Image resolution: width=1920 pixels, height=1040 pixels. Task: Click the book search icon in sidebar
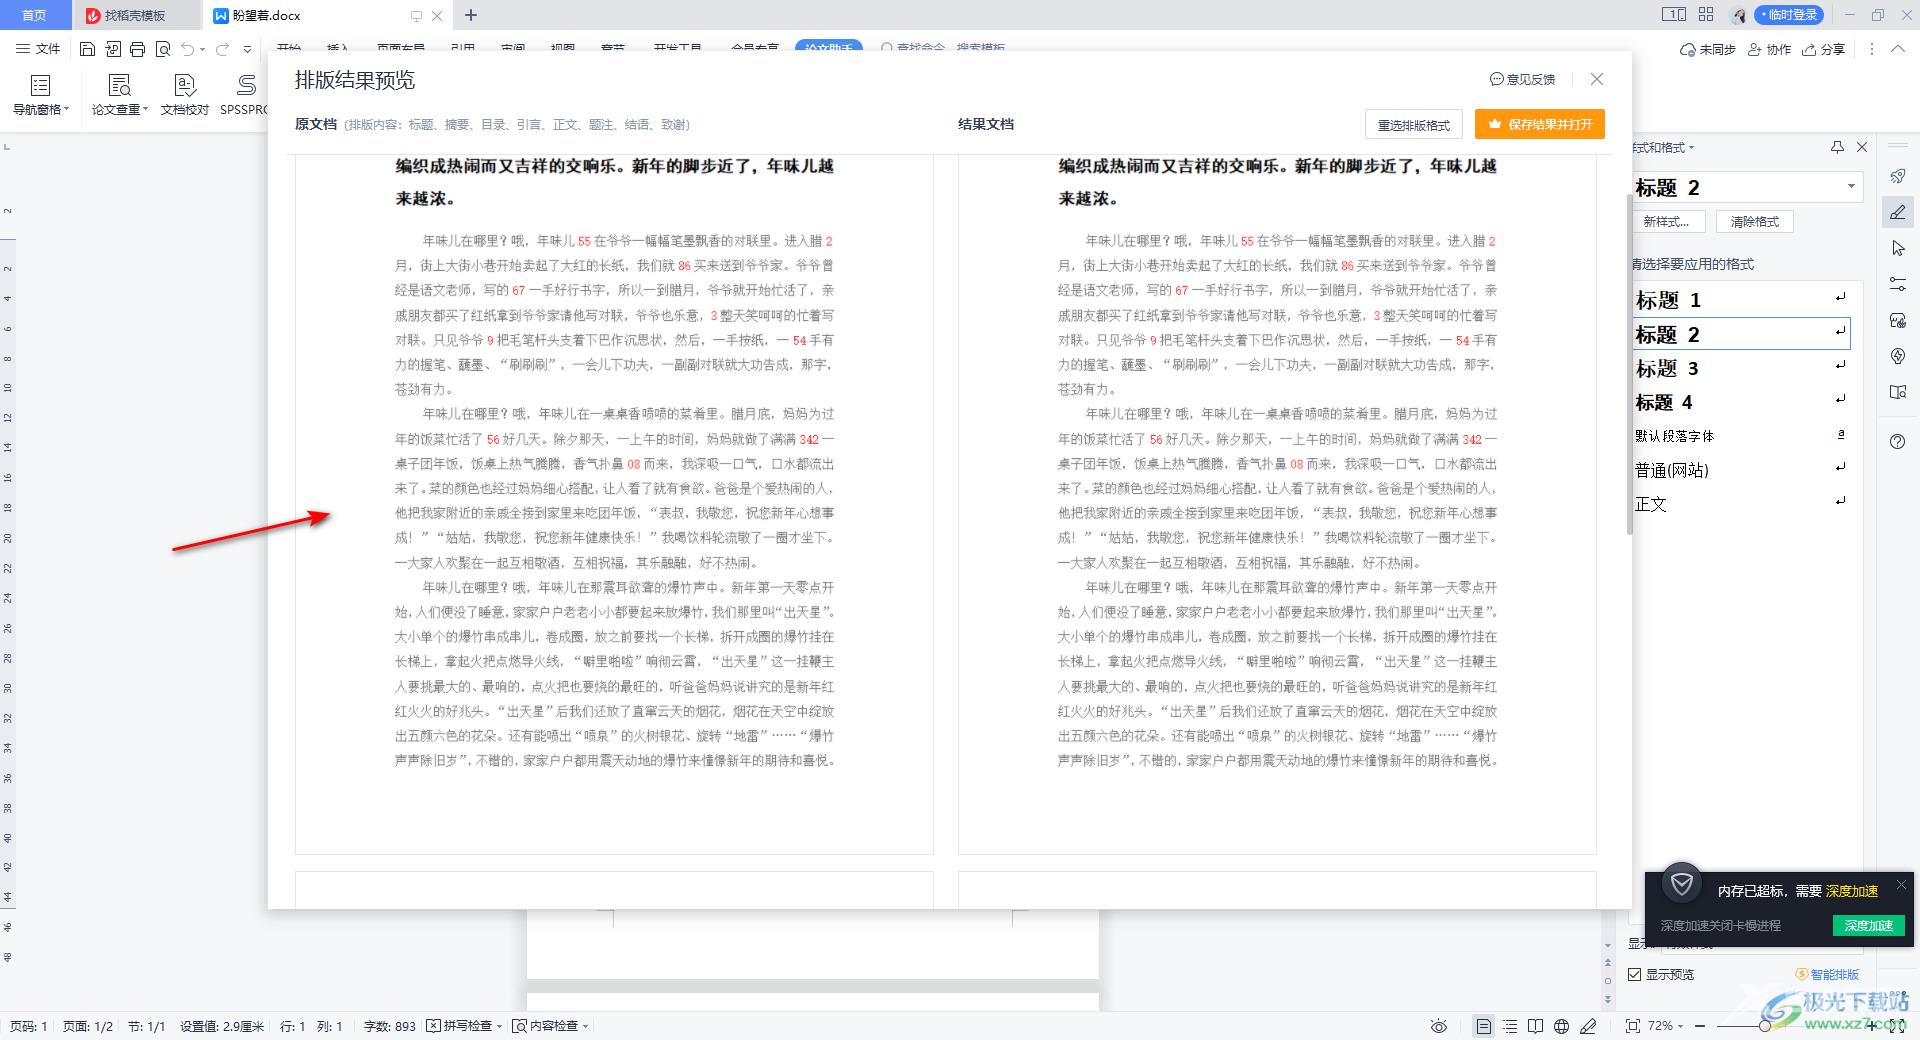click(1898, 392)
